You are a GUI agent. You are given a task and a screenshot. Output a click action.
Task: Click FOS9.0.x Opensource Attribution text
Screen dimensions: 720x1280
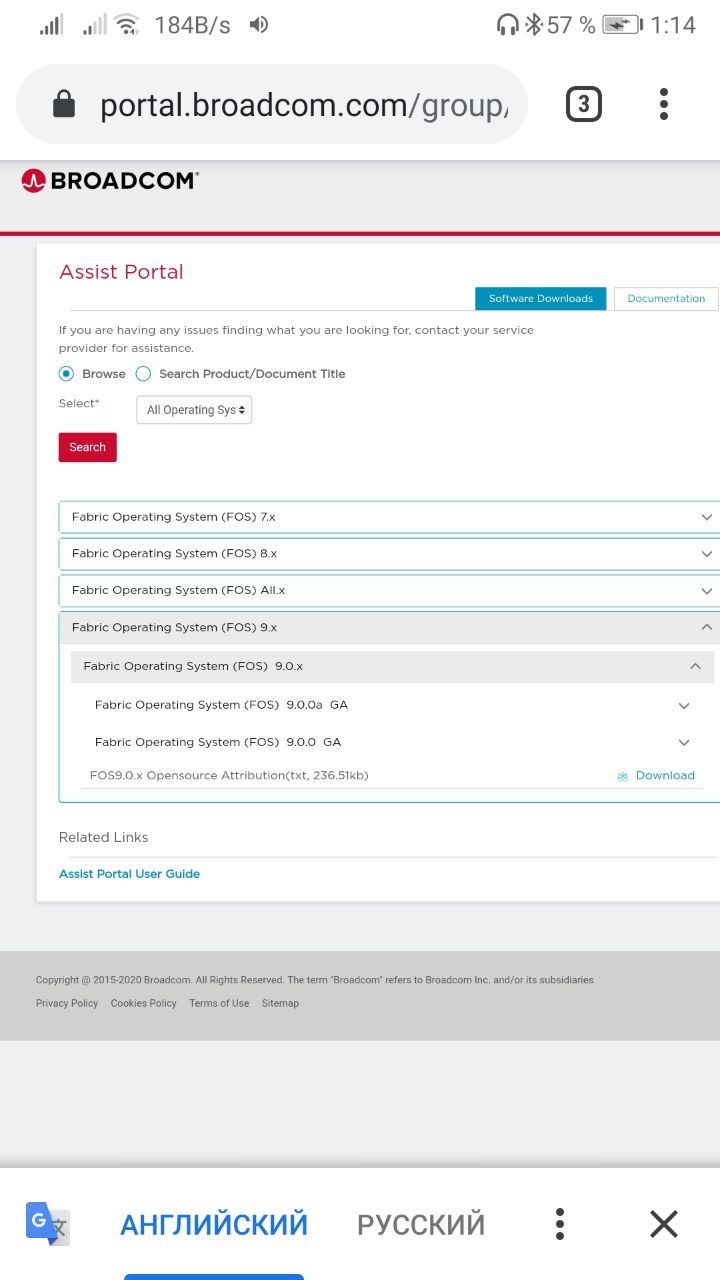pos(229,776)
